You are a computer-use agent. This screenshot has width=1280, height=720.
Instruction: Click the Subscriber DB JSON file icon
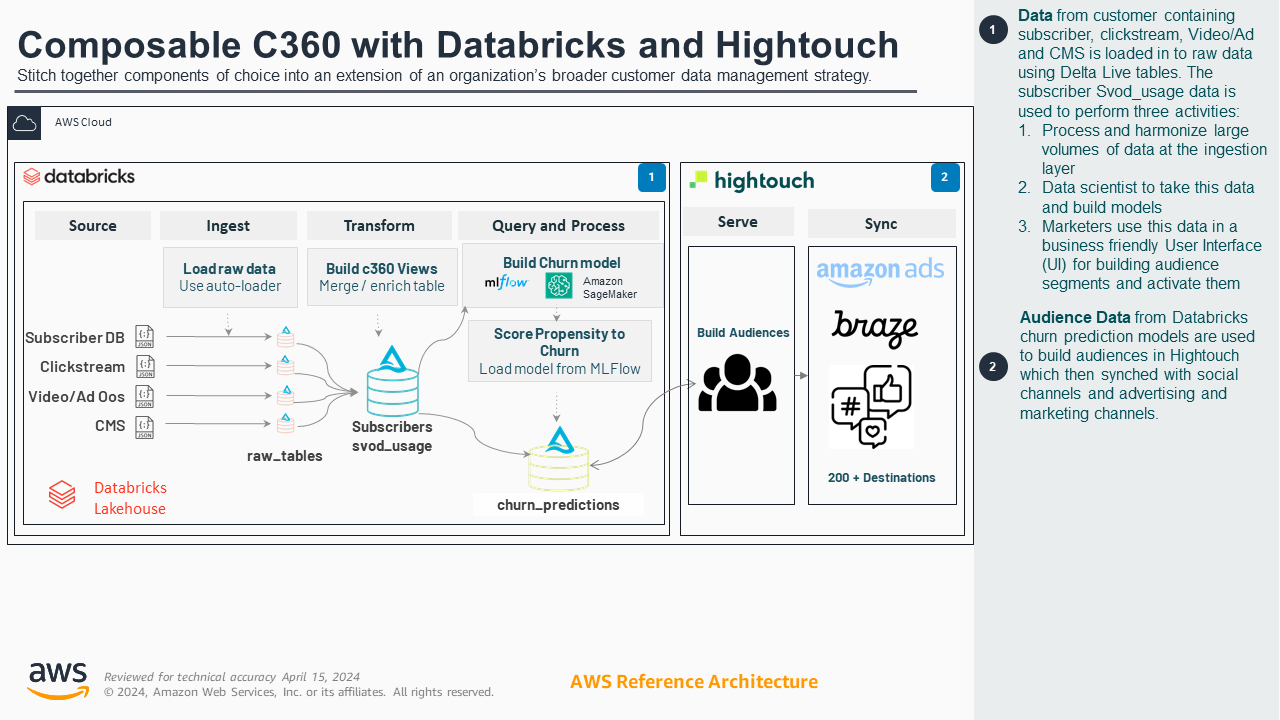(145, 337)
